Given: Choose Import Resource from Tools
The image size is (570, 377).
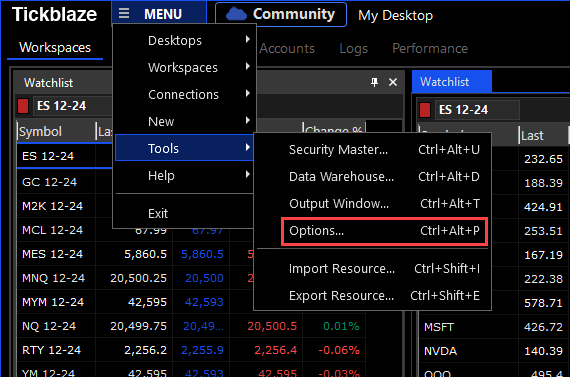Looking at the screenshot, I should [x=373, y=269].
